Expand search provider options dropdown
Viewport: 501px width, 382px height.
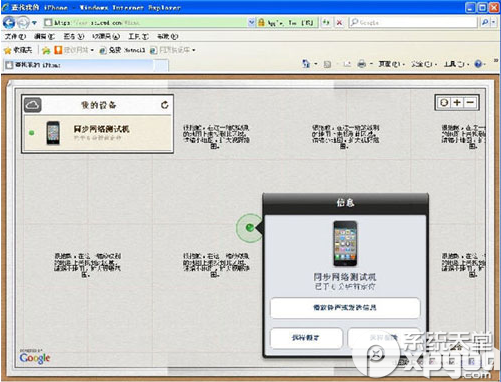point(494,22)
